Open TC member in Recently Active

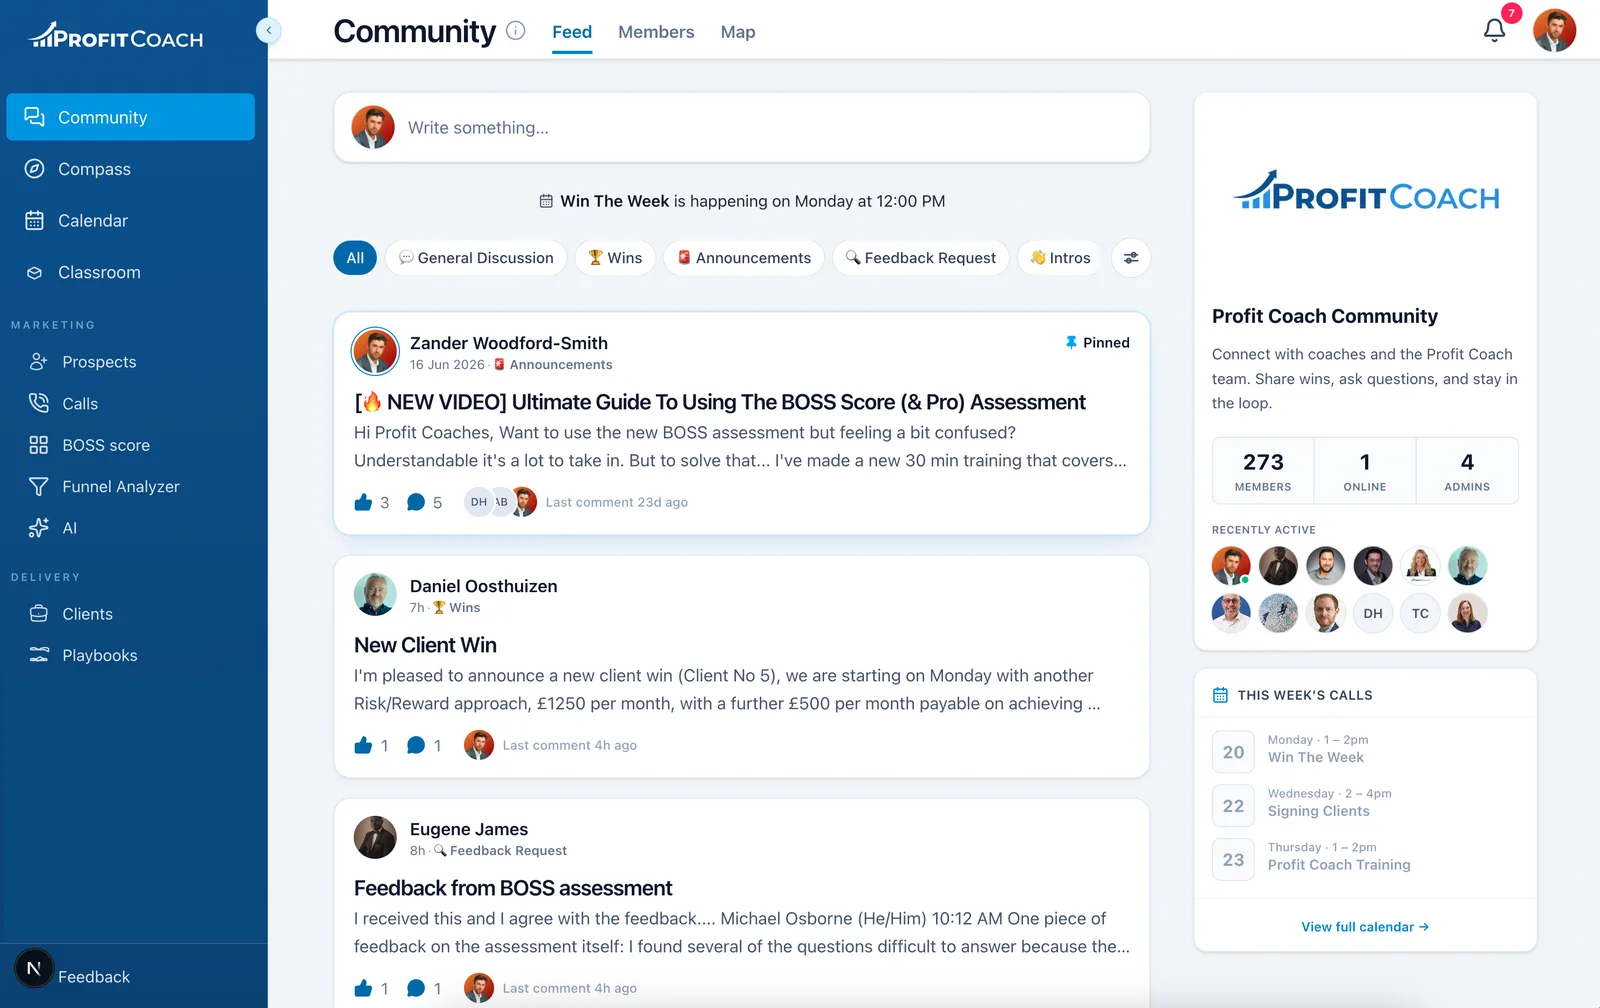coord(1420,613)
